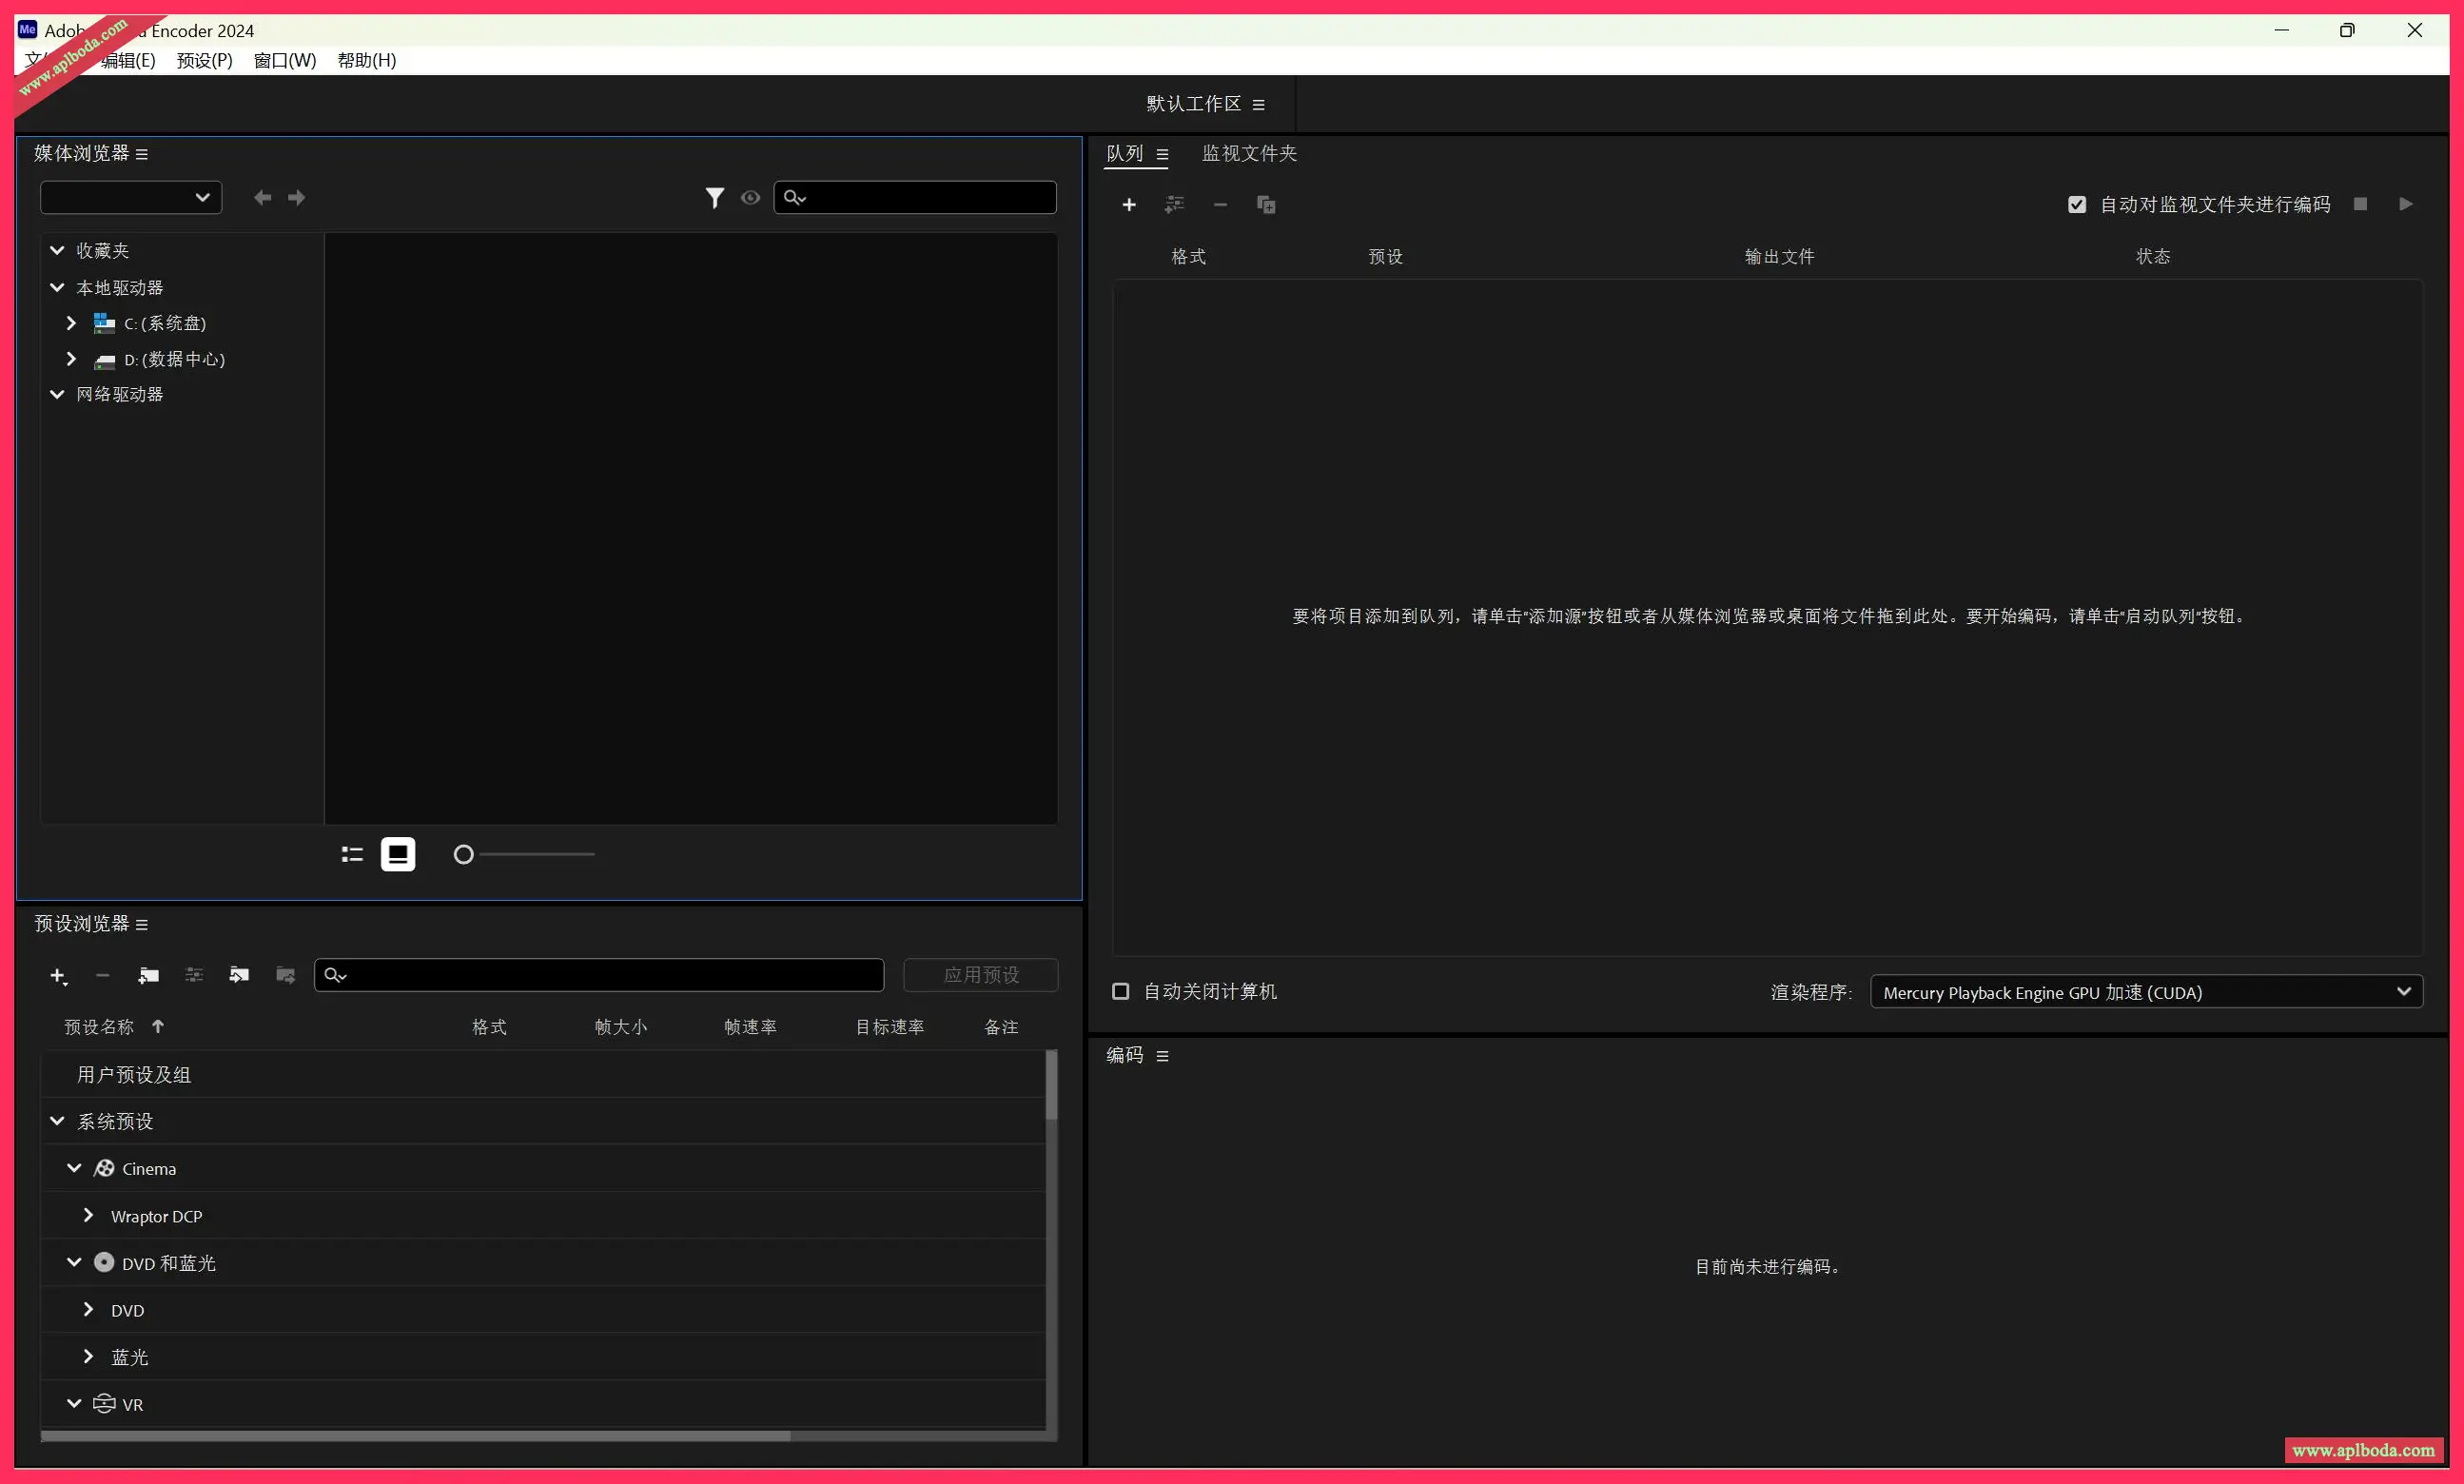Toggle the eye icon in media browser
Screen dimensions: 2464x1484
750,198
